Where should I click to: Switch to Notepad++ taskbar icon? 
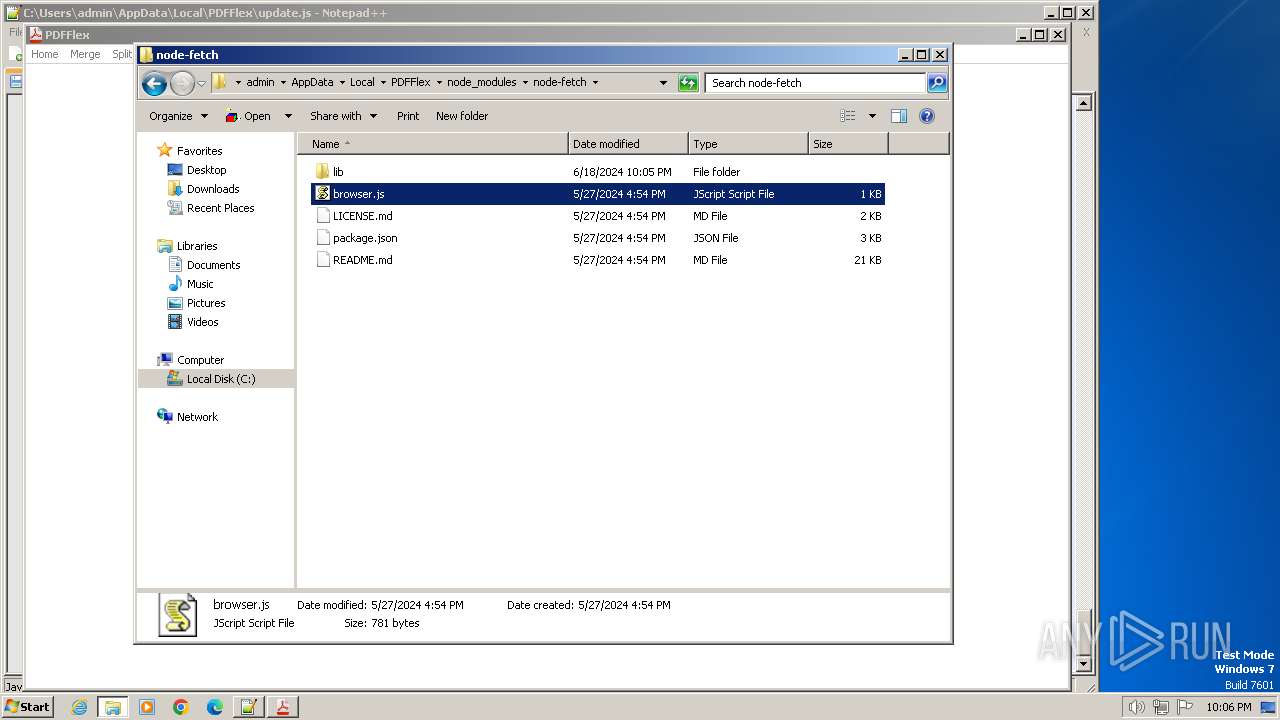pos(249,707)
